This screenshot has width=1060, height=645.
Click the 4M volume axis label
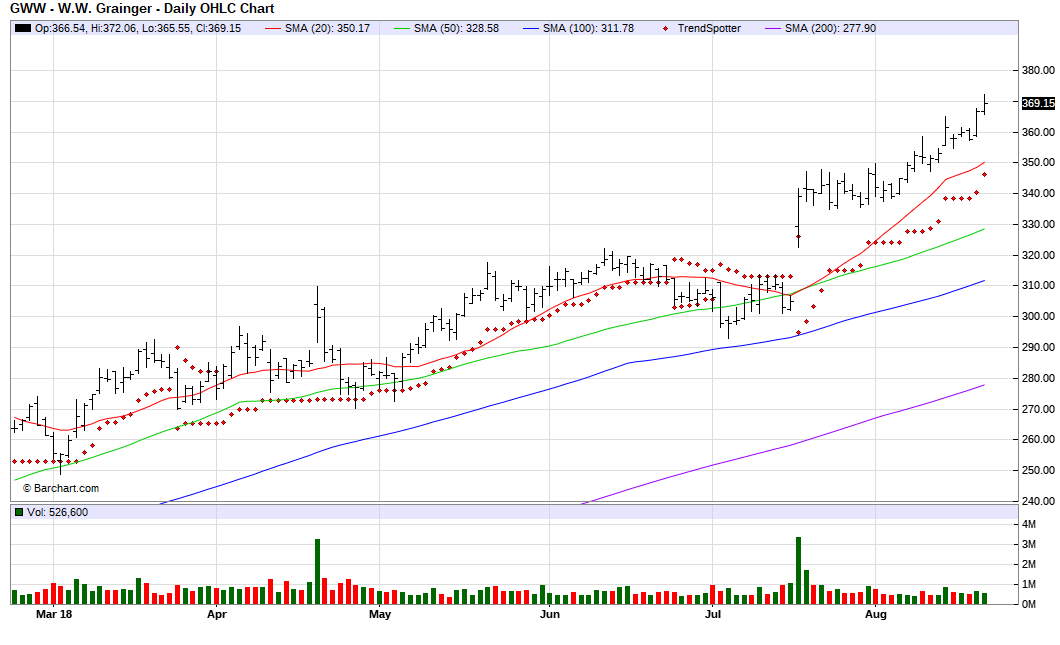(1029, 525)
